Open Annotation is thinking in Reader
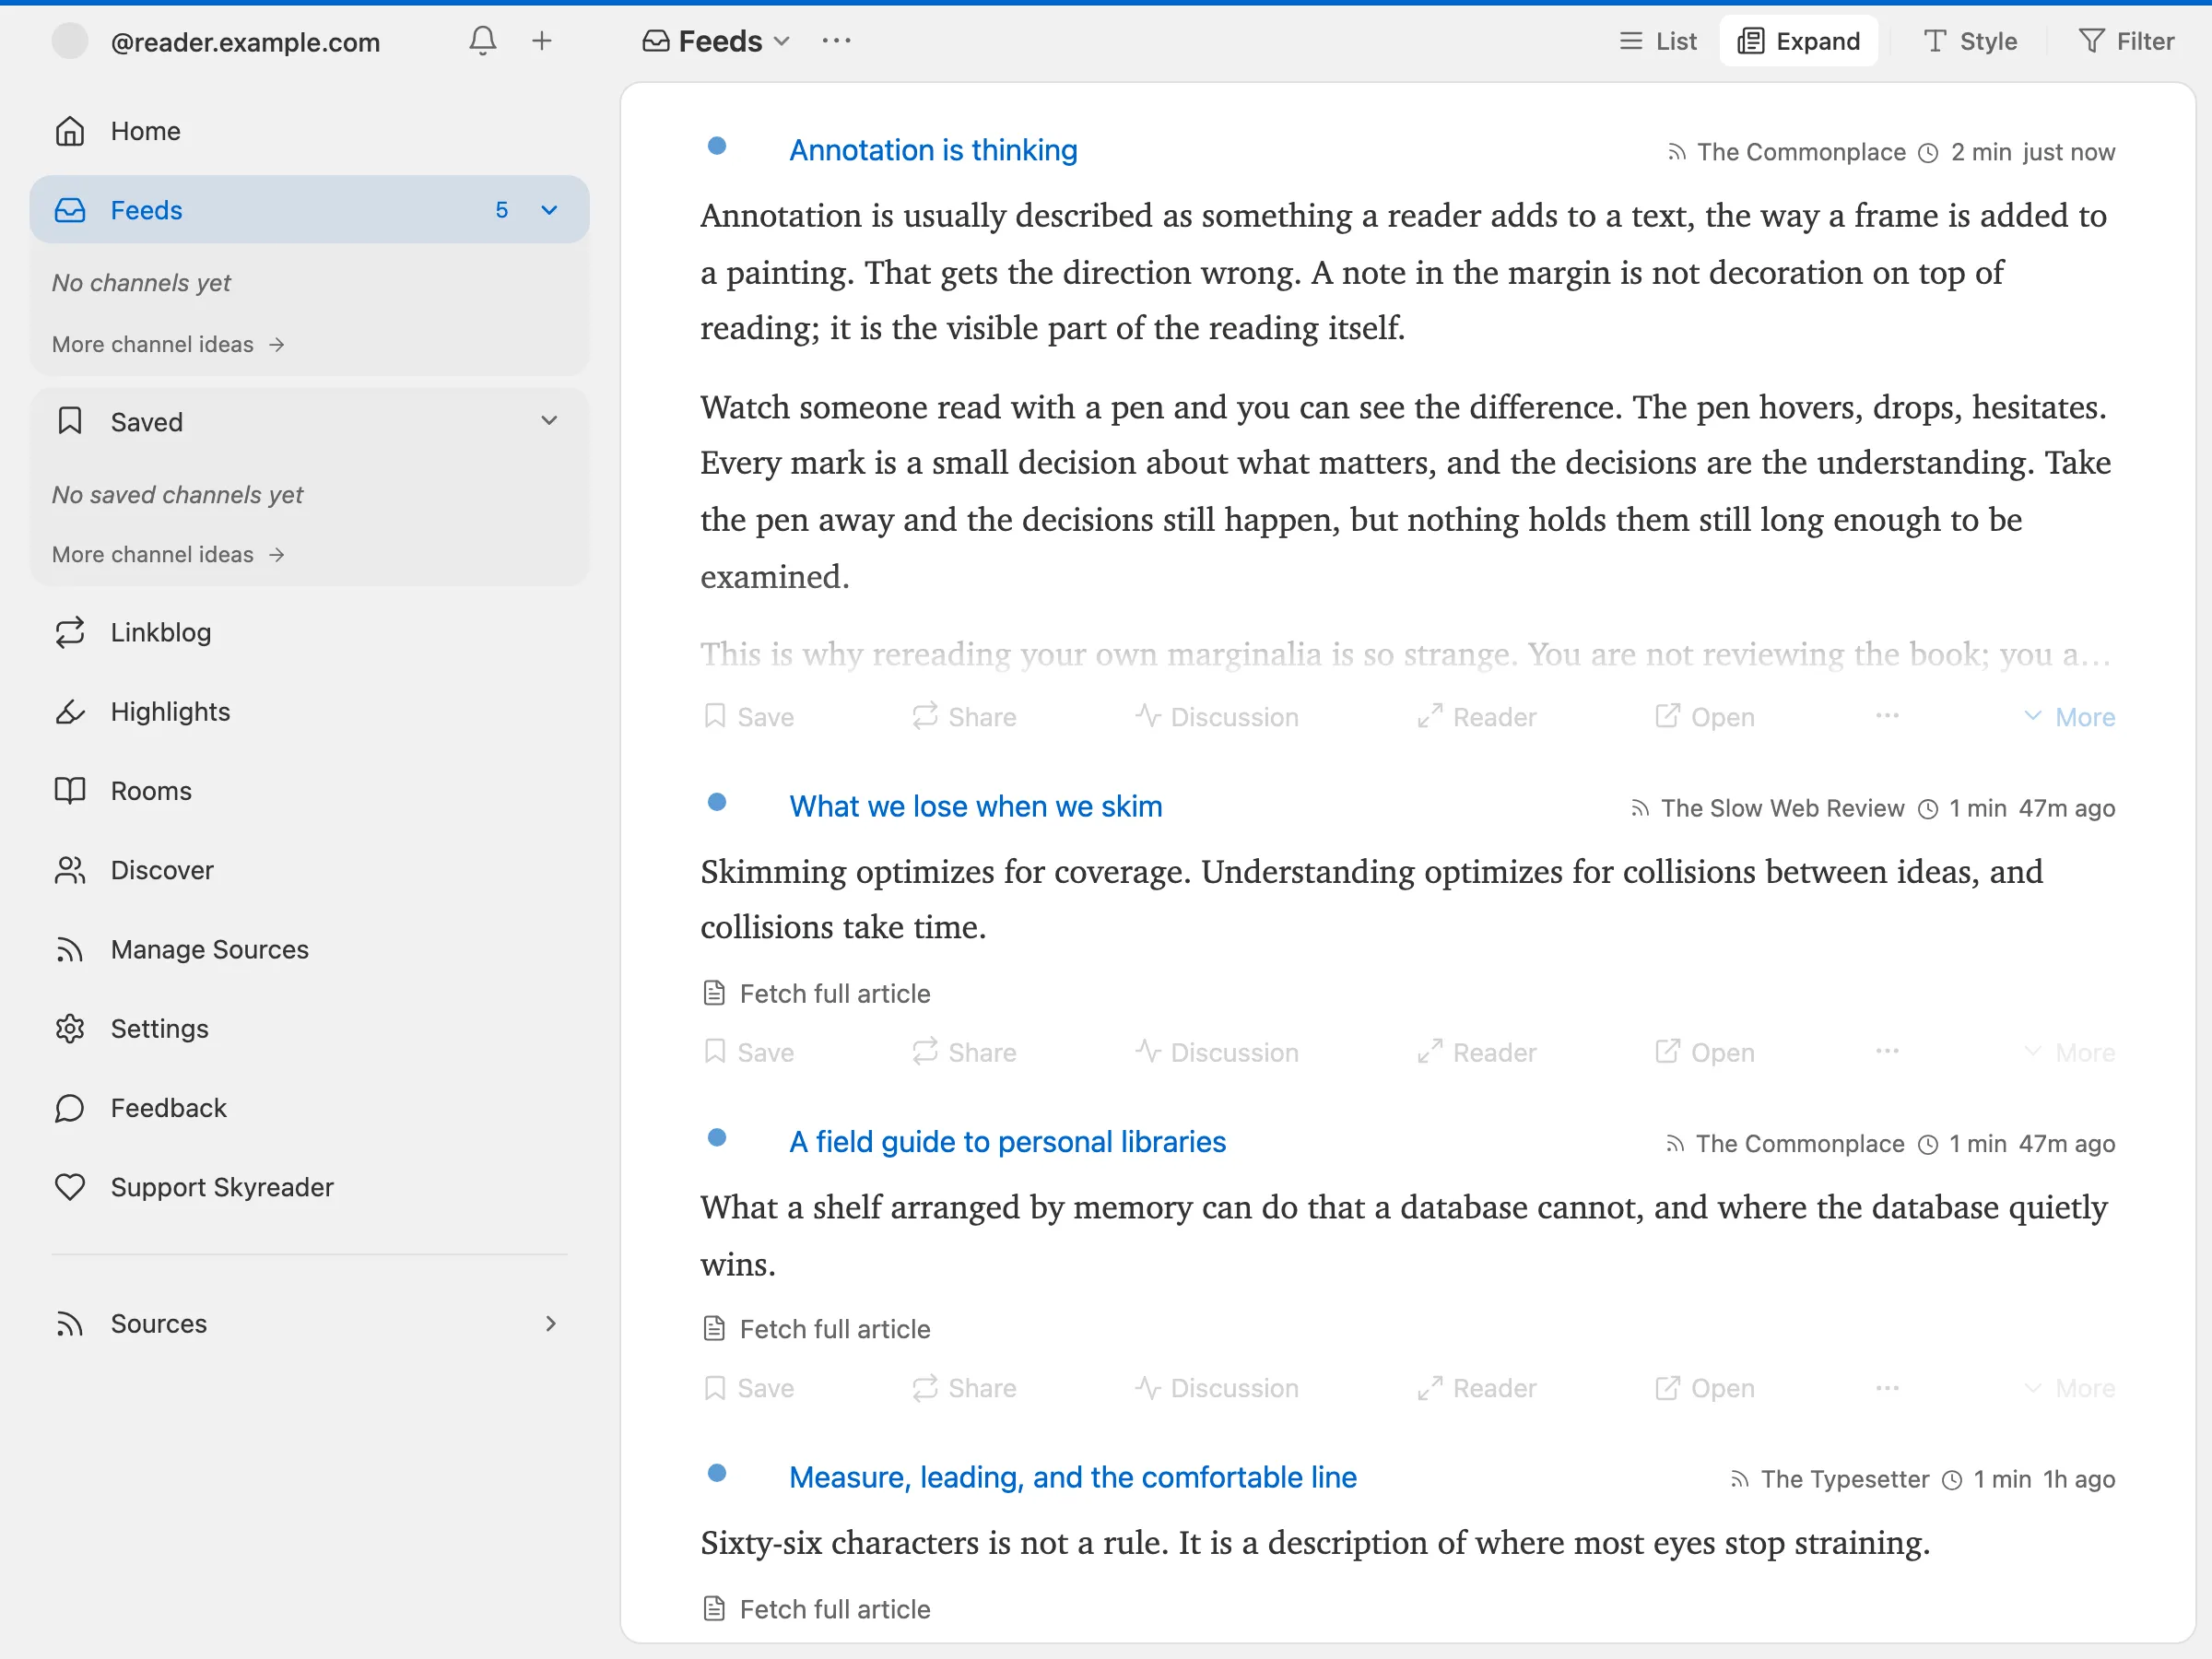The height and width of the screenshot is (1659, 2212). coord(1476,717)
